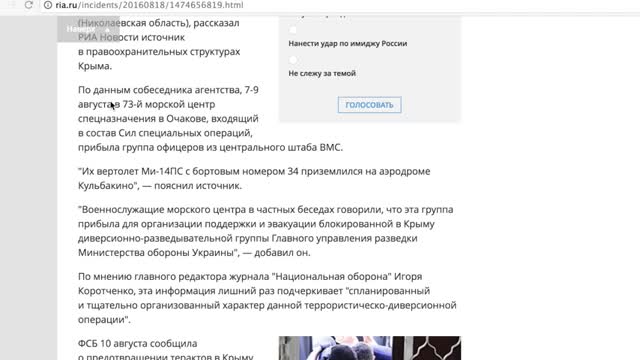This screenshot has width=640, height=360.
Task: Click poll label 'Нанести удар по имиджу России'
Action: (348, 43)
